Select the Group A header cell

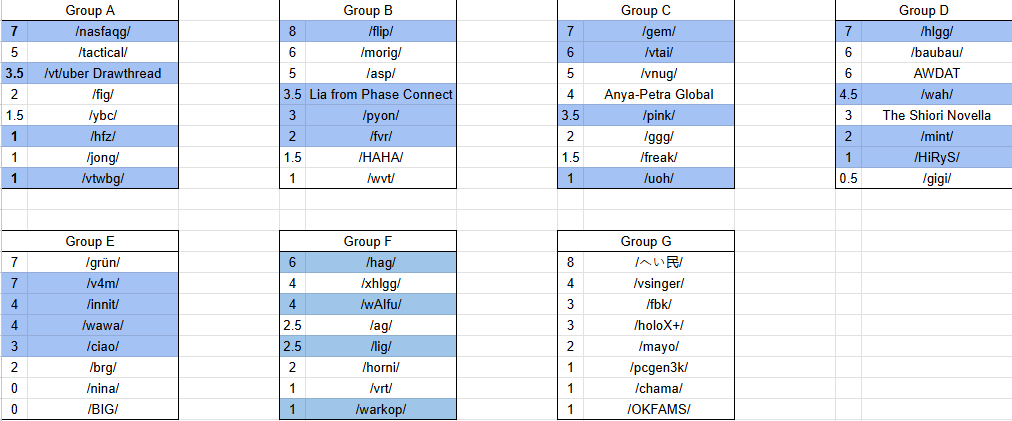click(x=90, y=10)
